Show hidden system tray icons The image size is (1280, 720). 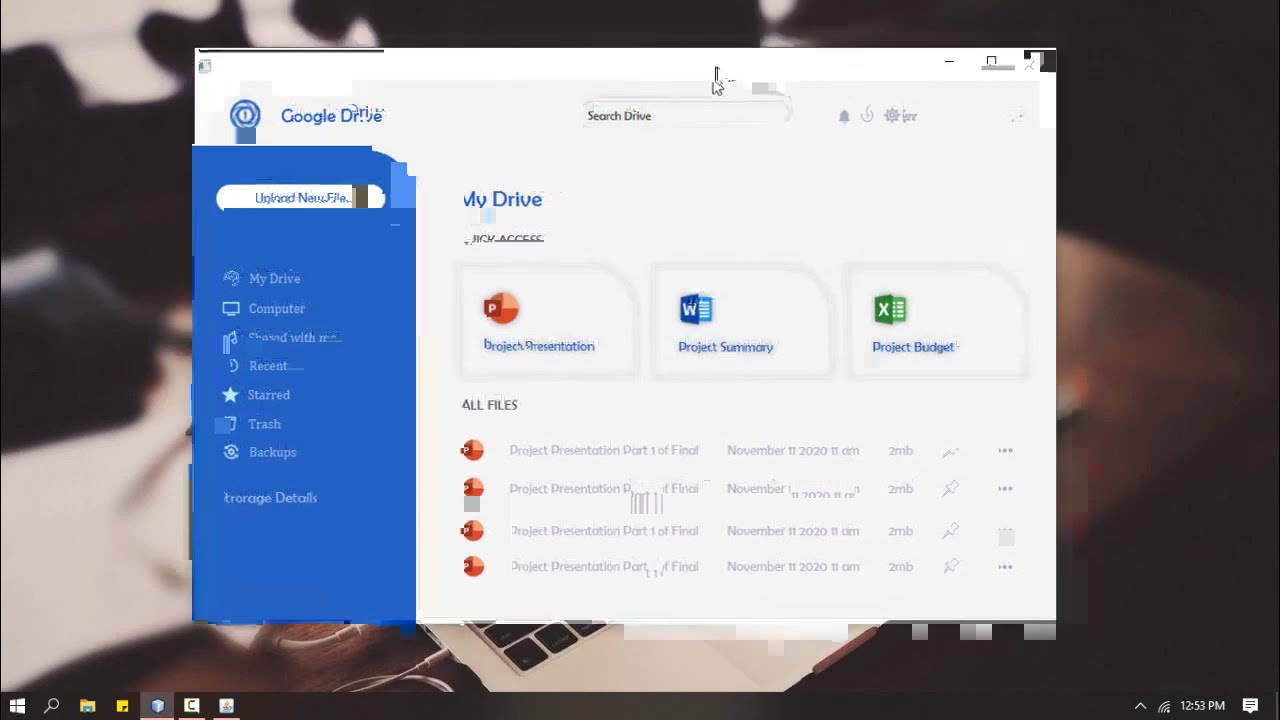[1140, 706]
